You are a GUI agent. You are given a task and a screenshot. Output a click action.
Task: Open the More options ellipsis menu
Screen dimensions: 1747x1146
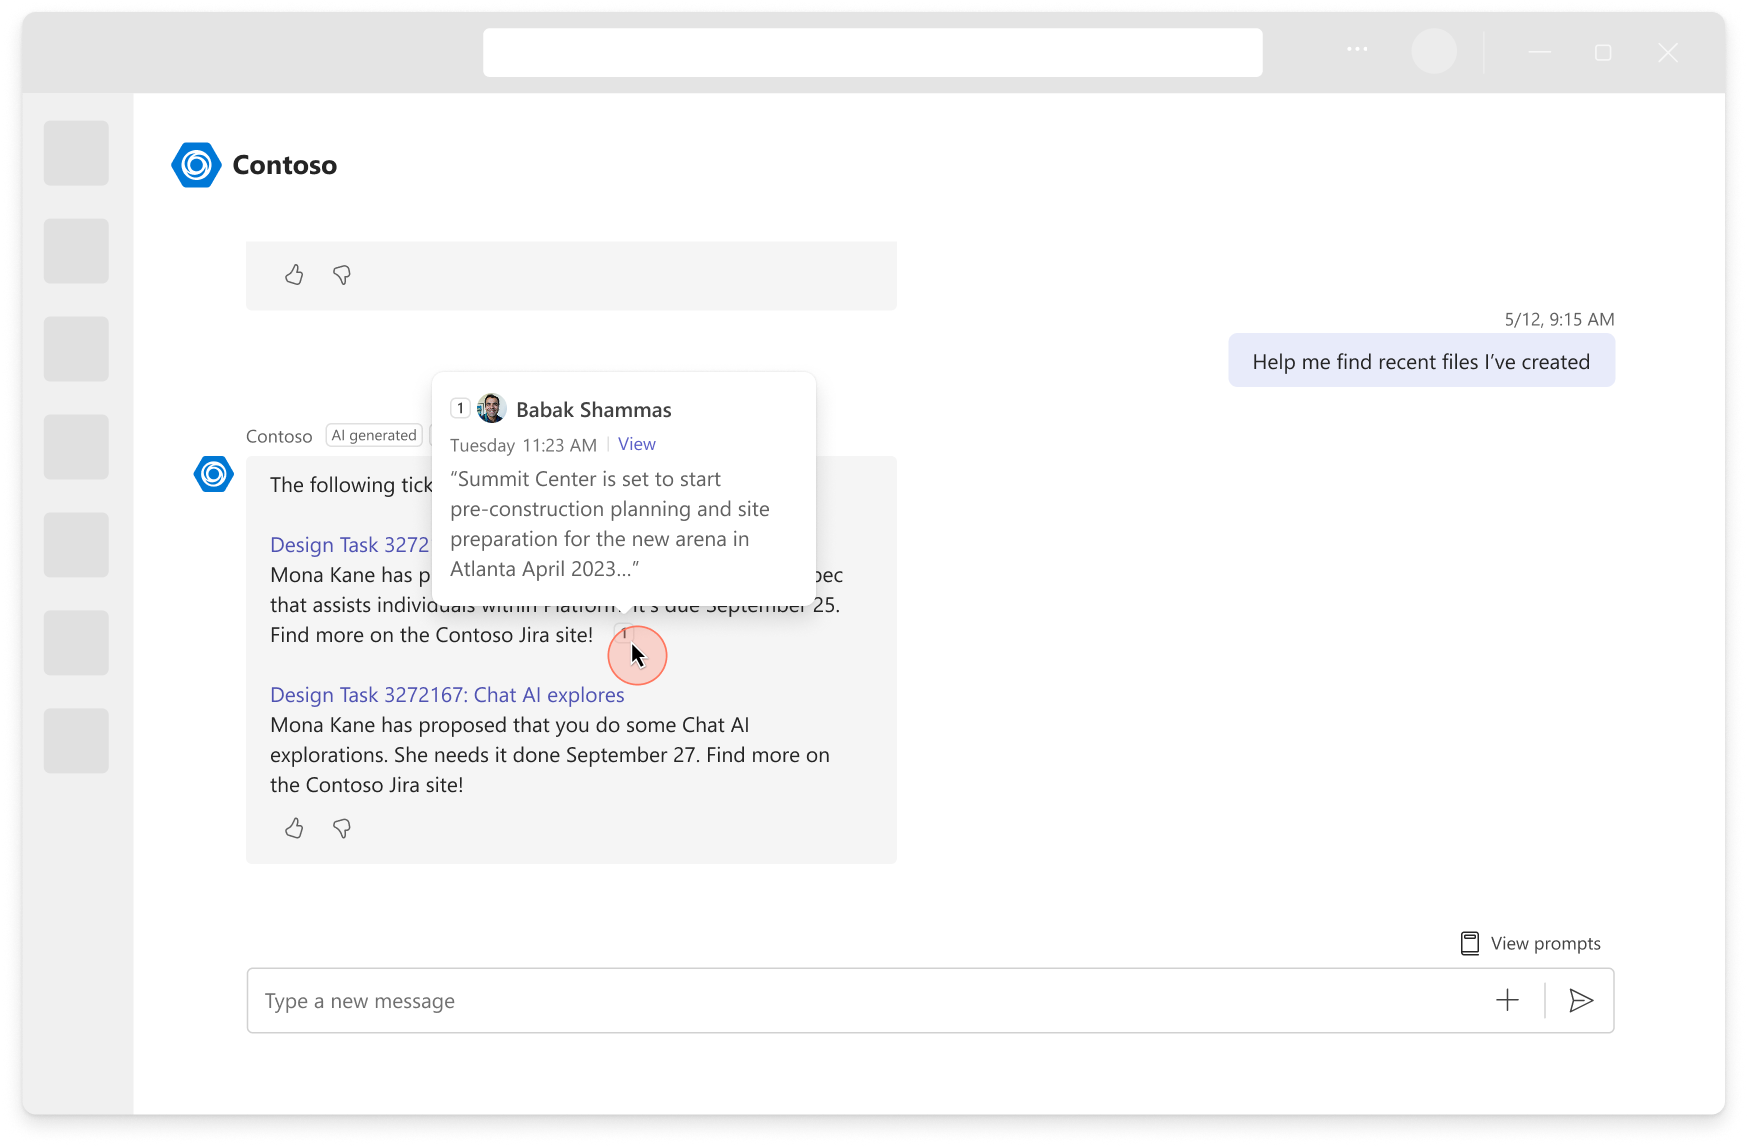(x=1356, y=50)
